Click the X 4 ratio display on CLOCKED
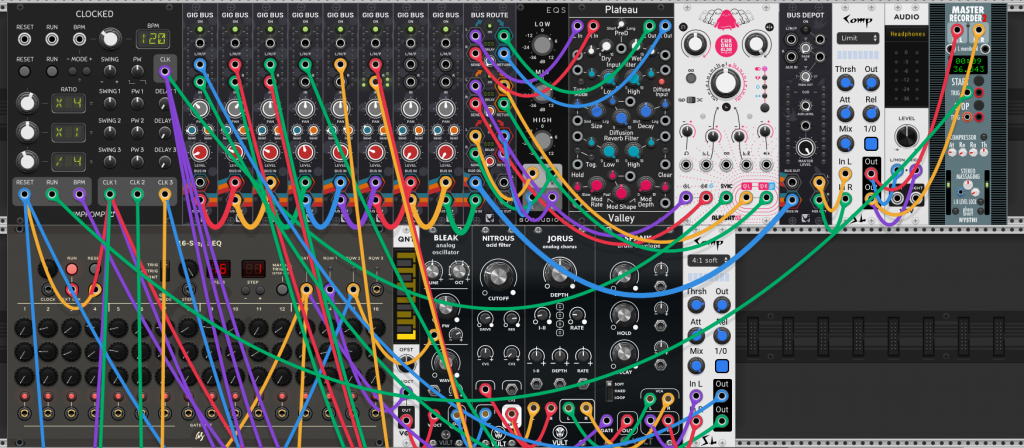This screenshot has height=448, width=1024. click(68, 103)
